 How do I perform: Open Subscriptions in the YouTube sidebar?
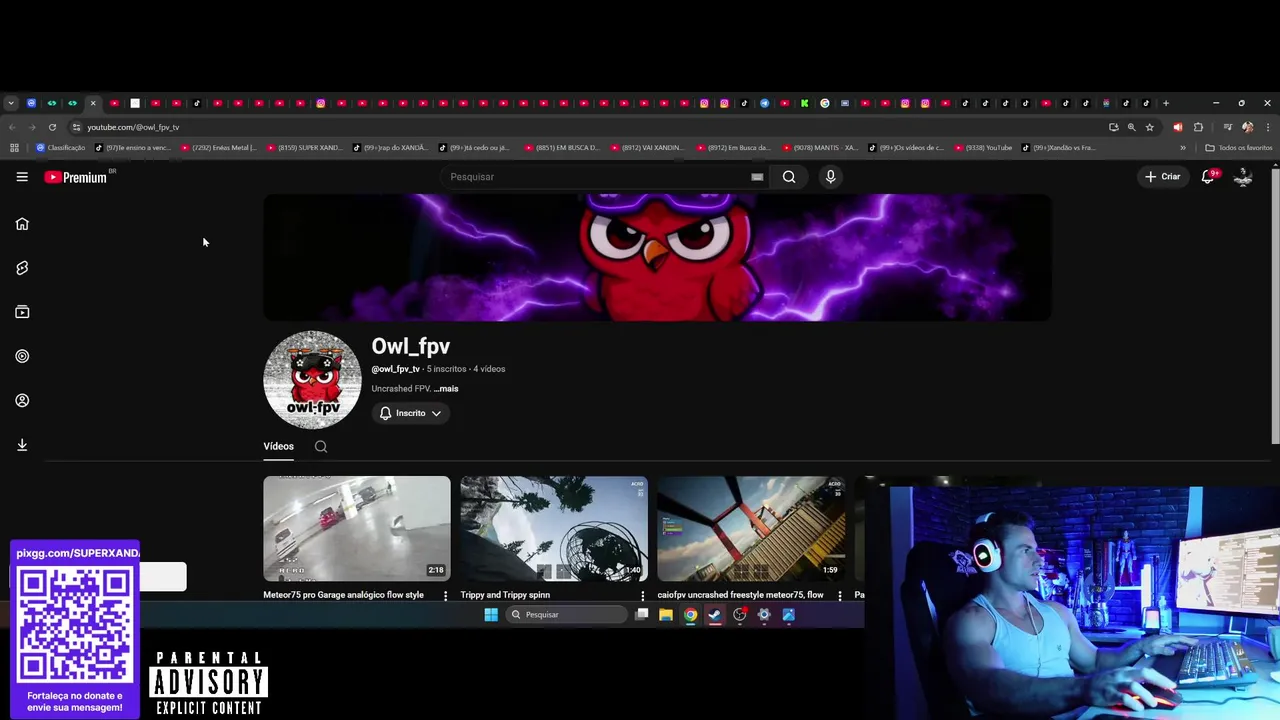coord(22,312)
